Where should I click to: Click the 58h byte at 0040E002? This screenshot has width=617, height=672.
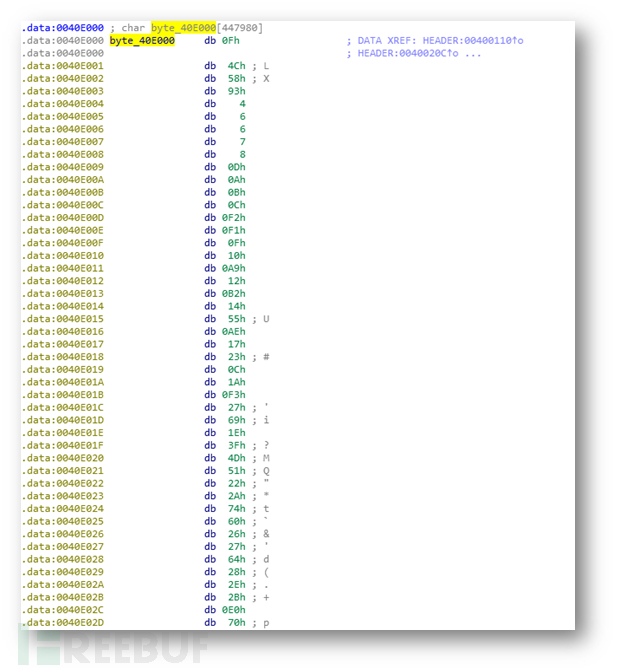238,78
